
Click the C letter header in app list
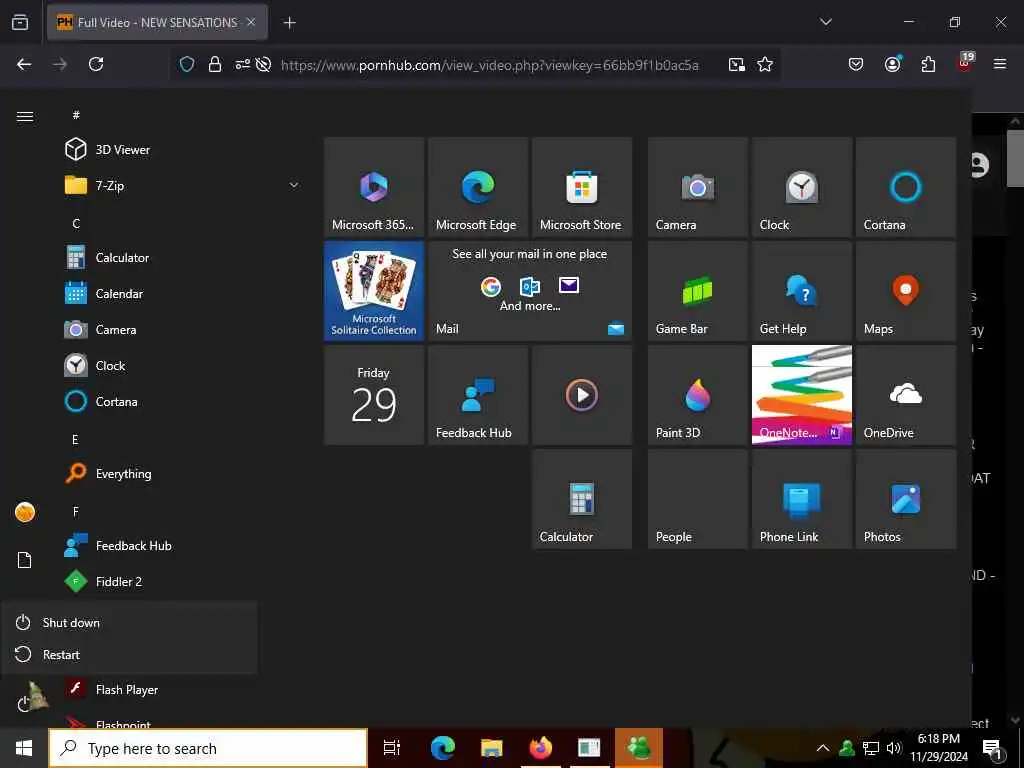tap(76, 223)
